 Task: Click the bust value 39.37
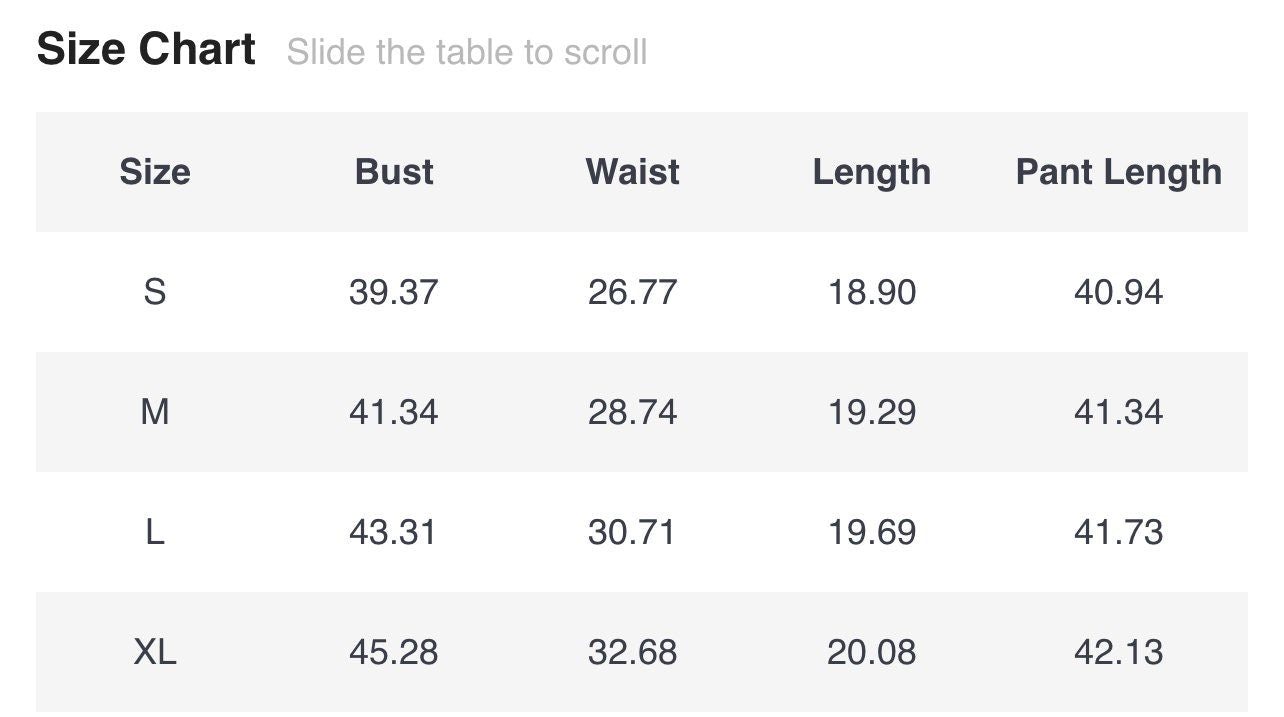coord(393,292)
